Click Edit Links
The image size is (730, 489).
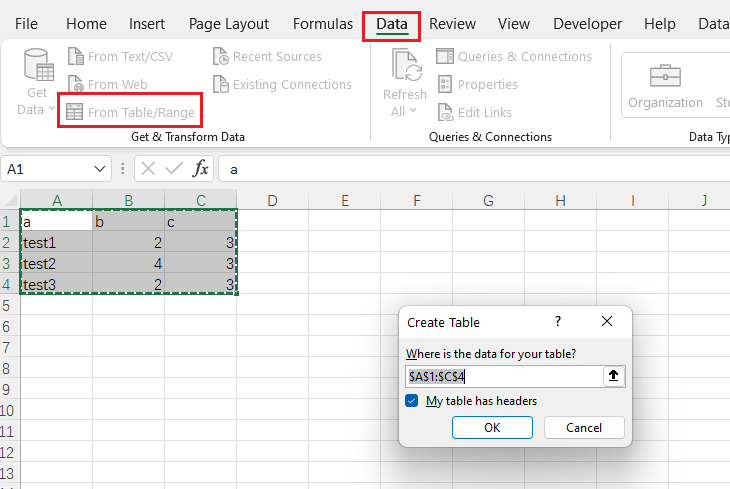(x=474, y=112)
